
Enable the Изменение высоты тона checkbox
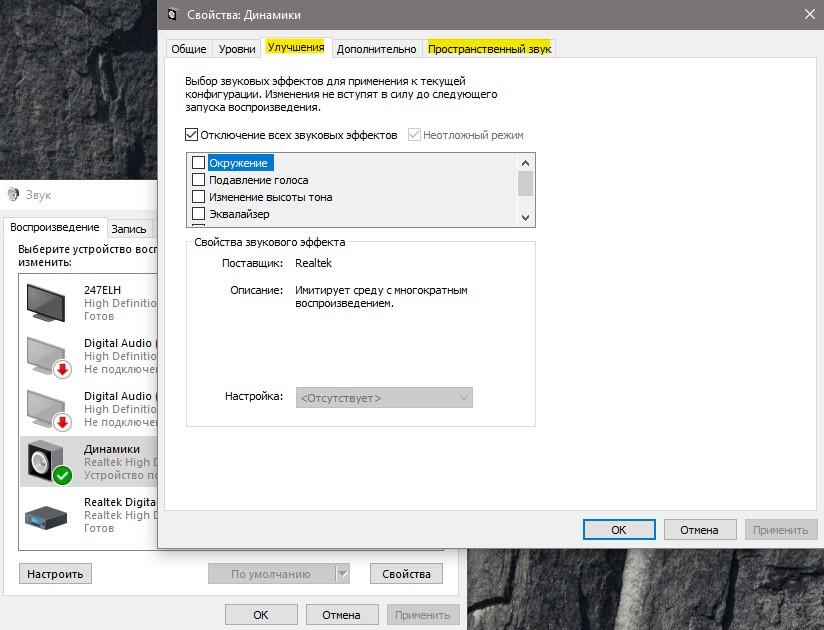click(198, 197)
